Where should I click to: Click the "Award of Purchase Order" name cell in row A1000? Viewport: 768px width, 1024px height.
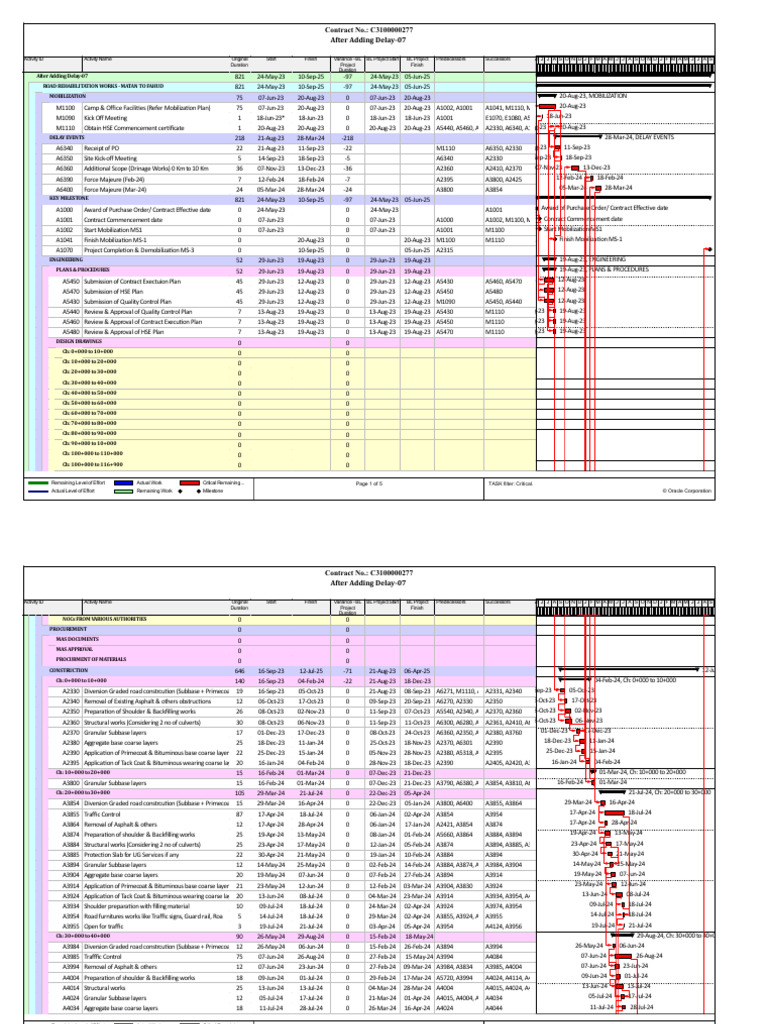[x=147, y=210]
